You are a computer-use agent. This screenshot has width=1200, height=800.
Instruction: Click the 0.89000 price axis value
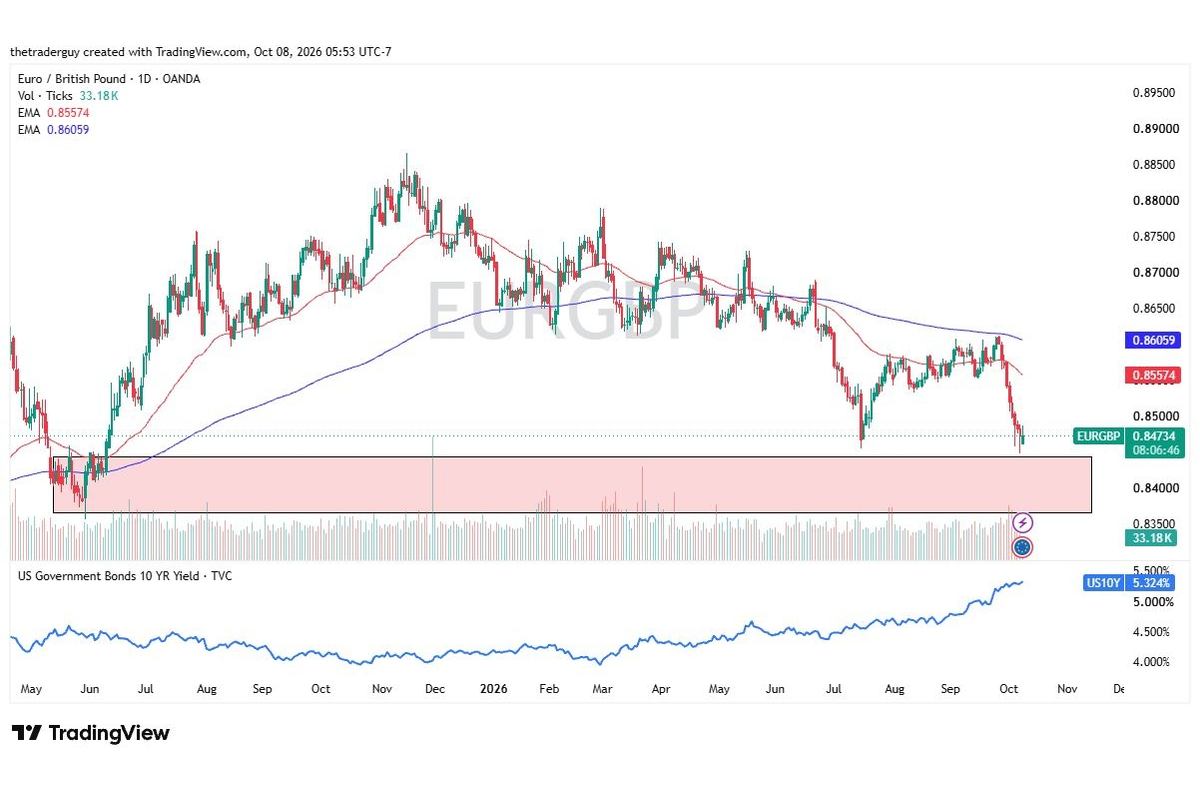[1154, 129]
